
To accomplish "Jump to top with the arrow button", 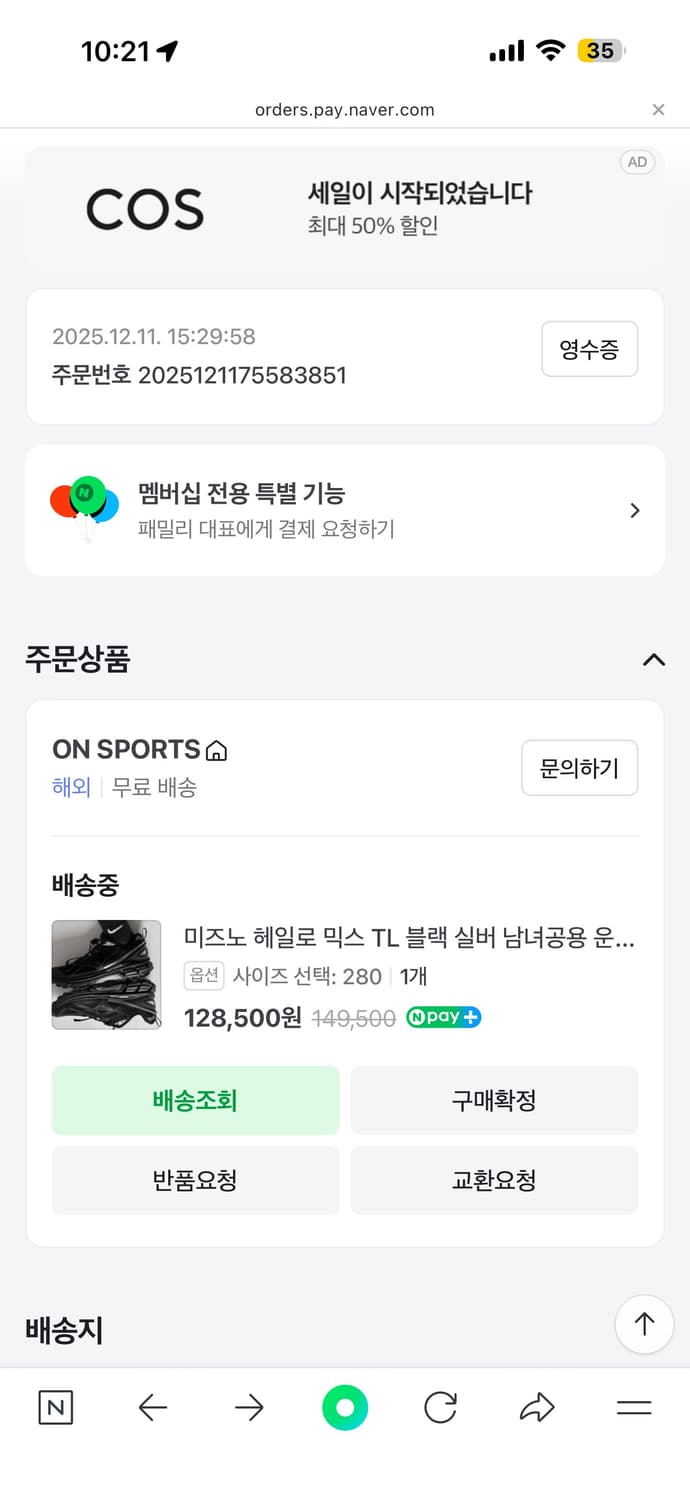I will coord(644,1324).
